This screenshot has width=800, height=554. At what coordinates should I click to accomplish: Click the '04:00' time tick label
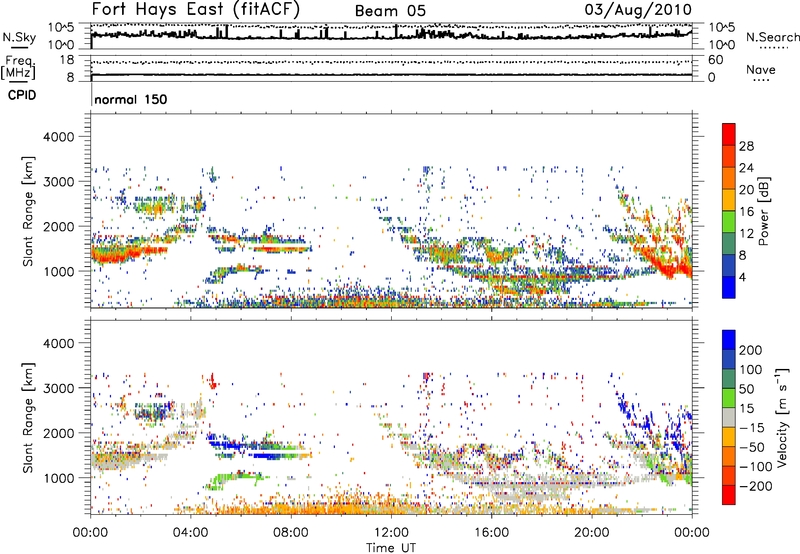(x=191, y=533)
